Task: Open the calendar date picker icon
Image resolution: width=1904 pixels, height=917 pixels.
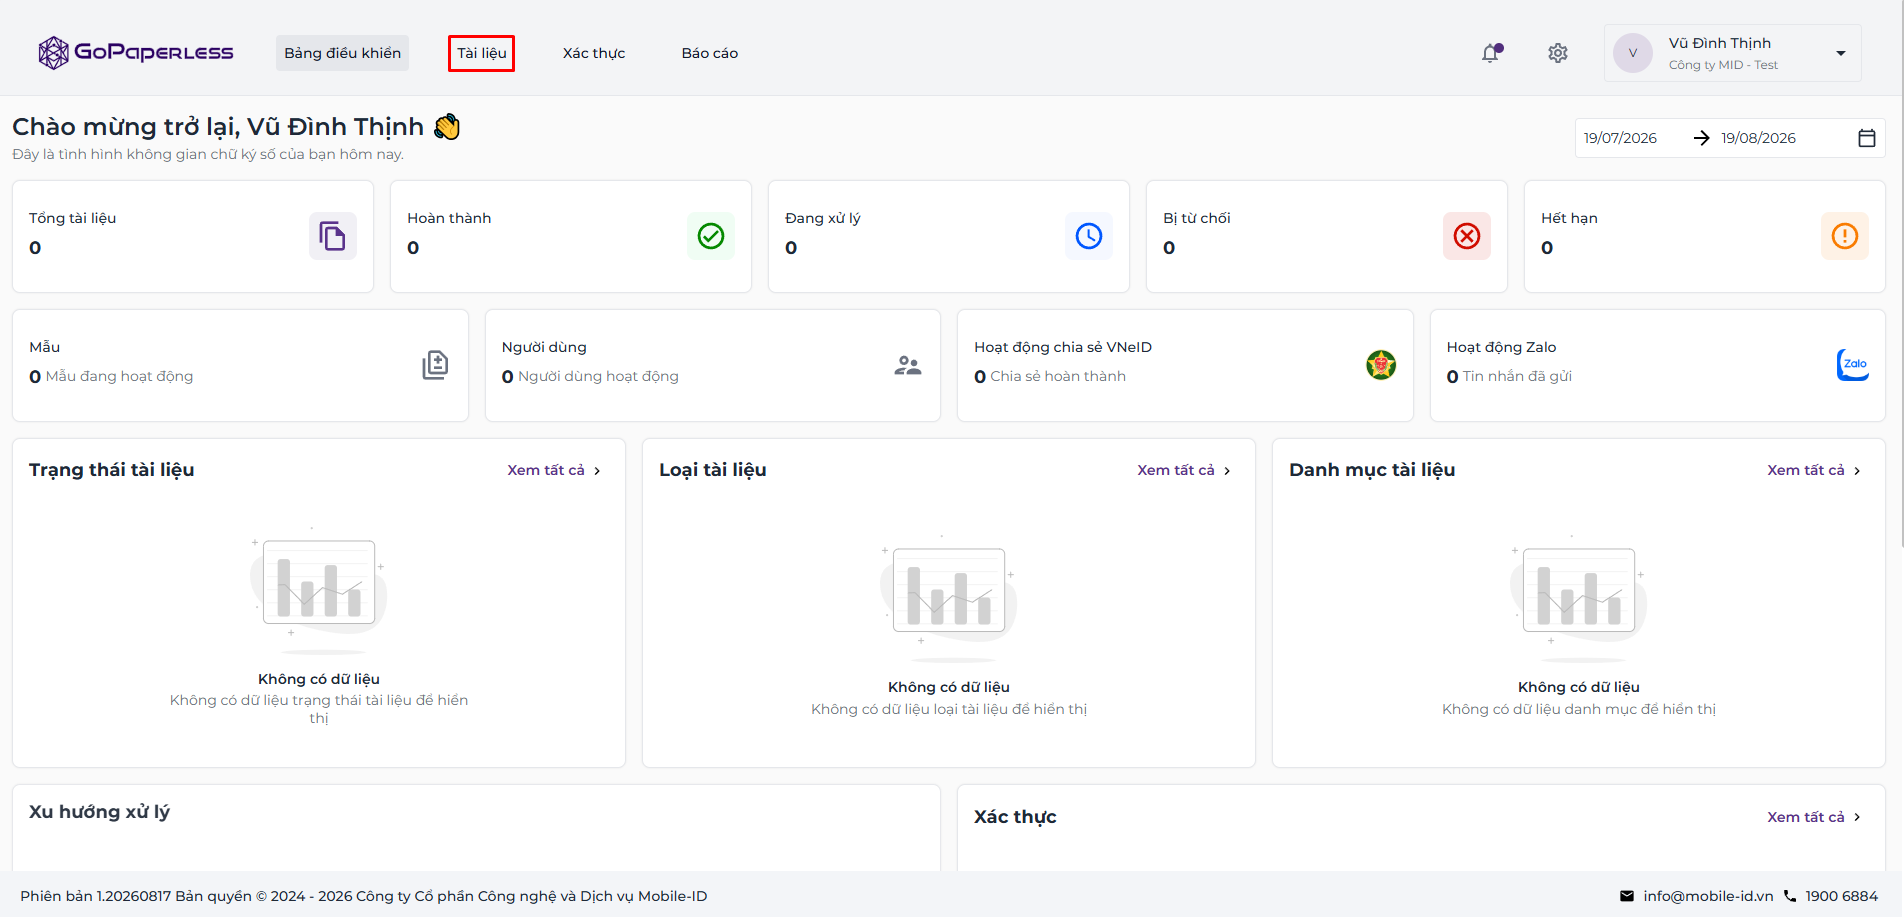Action: tap(1867, 138)
